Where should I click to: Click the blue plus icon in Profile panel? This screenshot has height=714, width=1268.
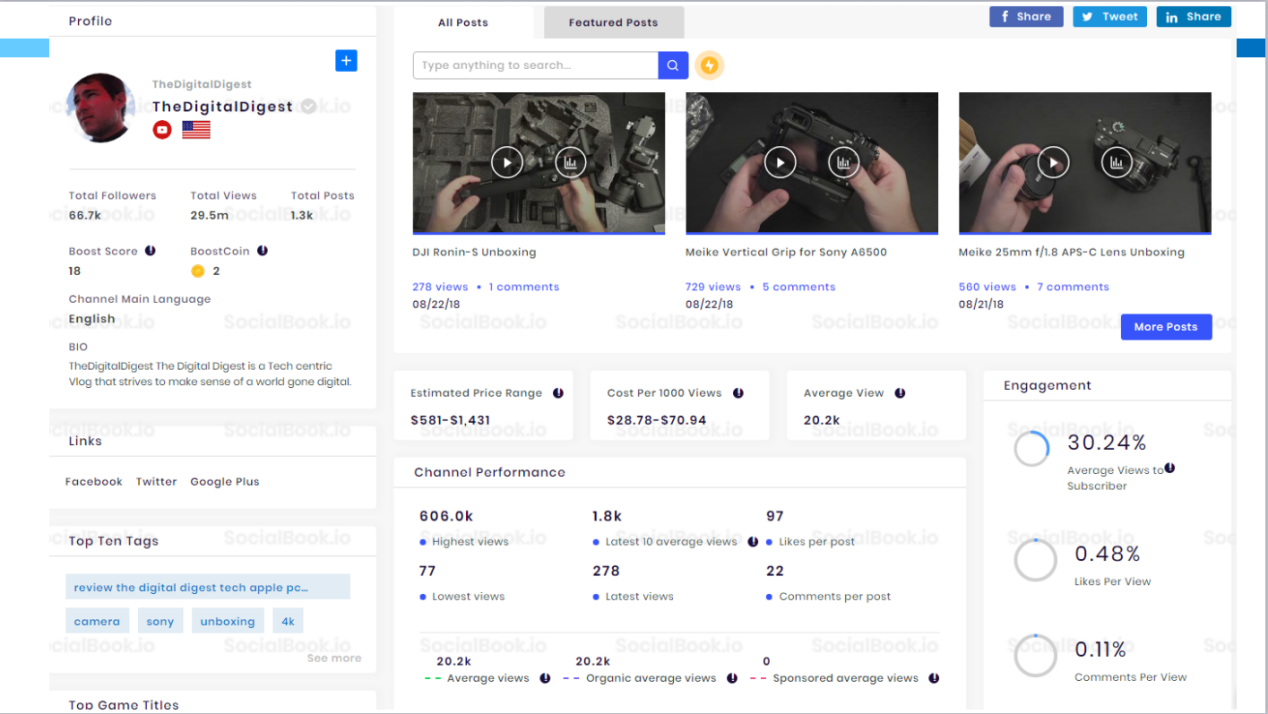pos(346,61)
